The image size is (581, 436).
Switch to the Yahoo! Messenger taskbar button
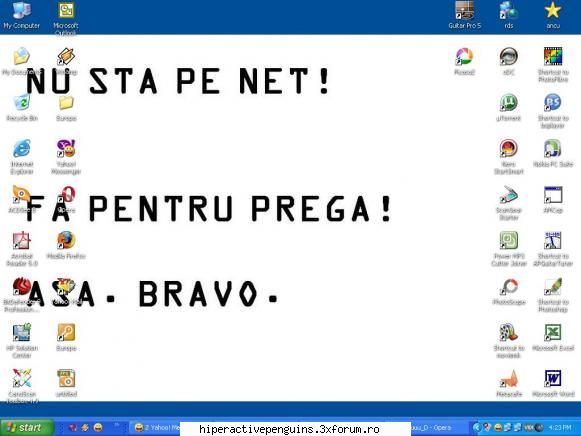[x=156, y=427]
